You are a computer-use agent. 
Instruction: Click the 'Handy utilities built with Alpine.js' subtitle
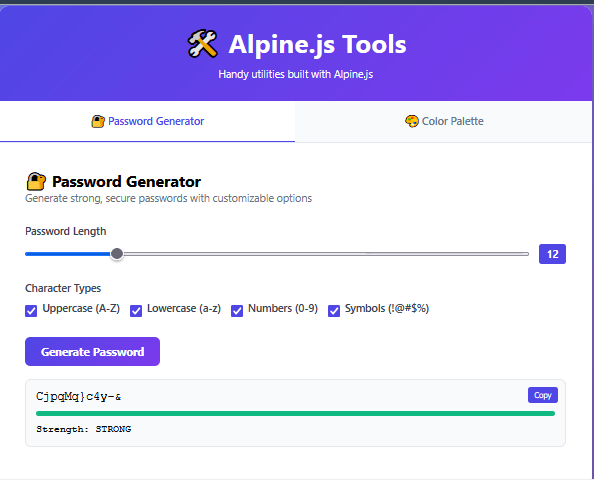[x=295, y=74]
